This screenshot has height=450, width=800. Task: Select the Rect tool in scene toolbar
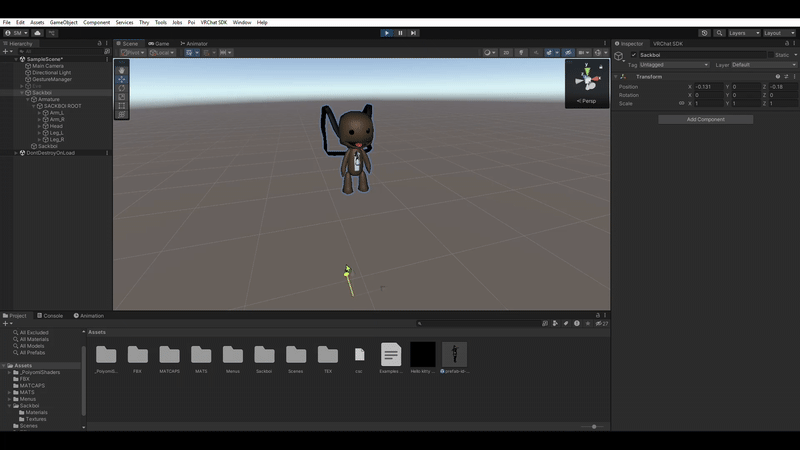pyautogui.click(x=121, y=106)
